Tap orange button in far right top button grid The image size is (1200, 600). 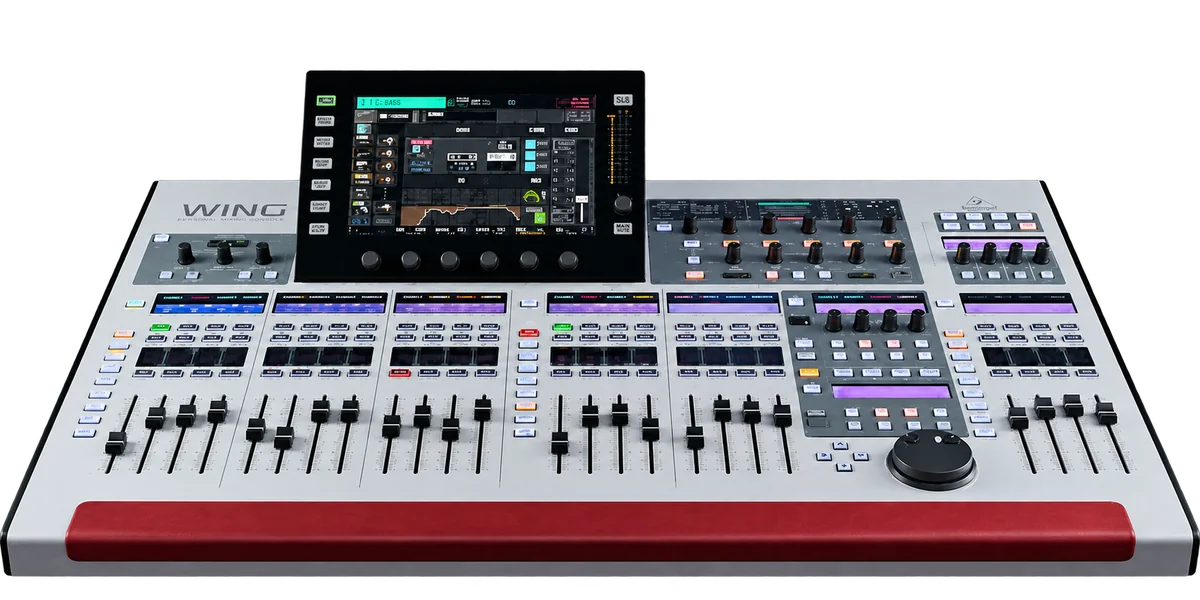[1028, 226]
